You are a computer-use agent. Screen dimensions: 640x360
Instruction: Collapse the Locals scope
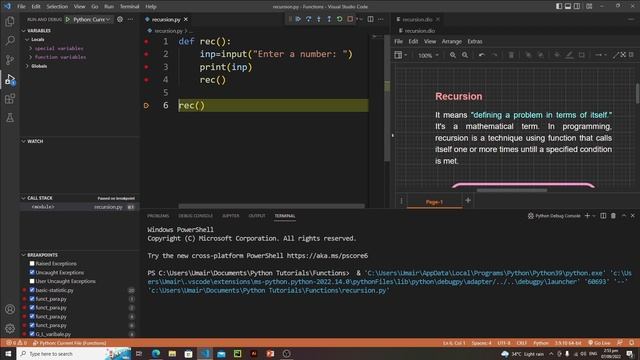27,40
